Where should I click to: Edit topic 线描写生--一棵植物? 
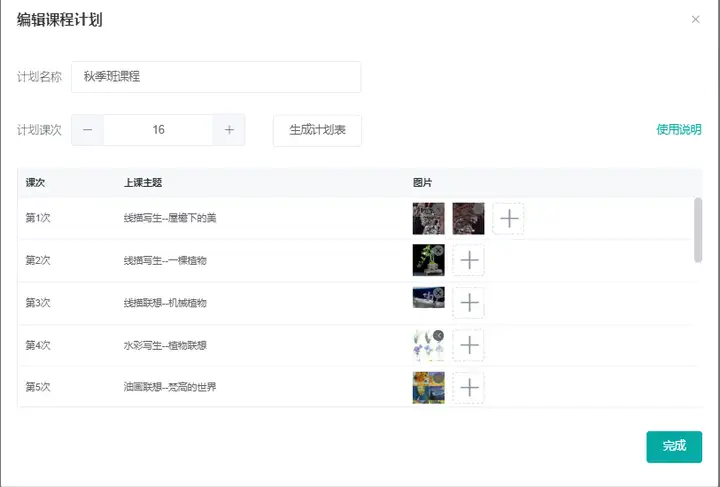pyautogui.click(x=165, y=260)
